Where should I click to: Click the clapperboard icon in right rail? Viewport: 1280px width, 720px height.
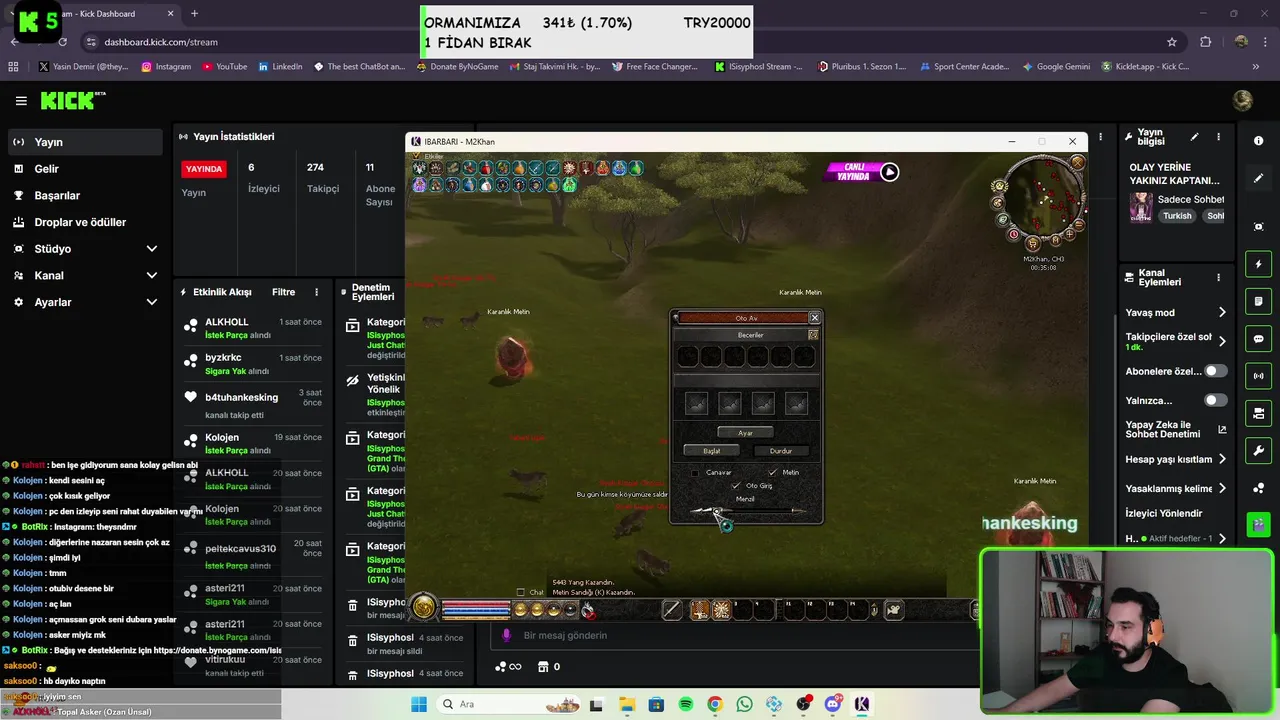click(x=1258, y=523)
